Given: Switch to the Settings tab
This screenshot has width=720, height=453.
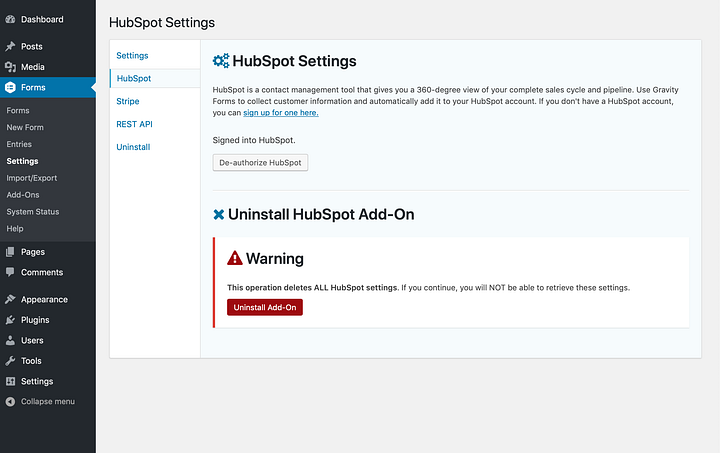Looking at the screenshot, I should click(x=132, y=56).
